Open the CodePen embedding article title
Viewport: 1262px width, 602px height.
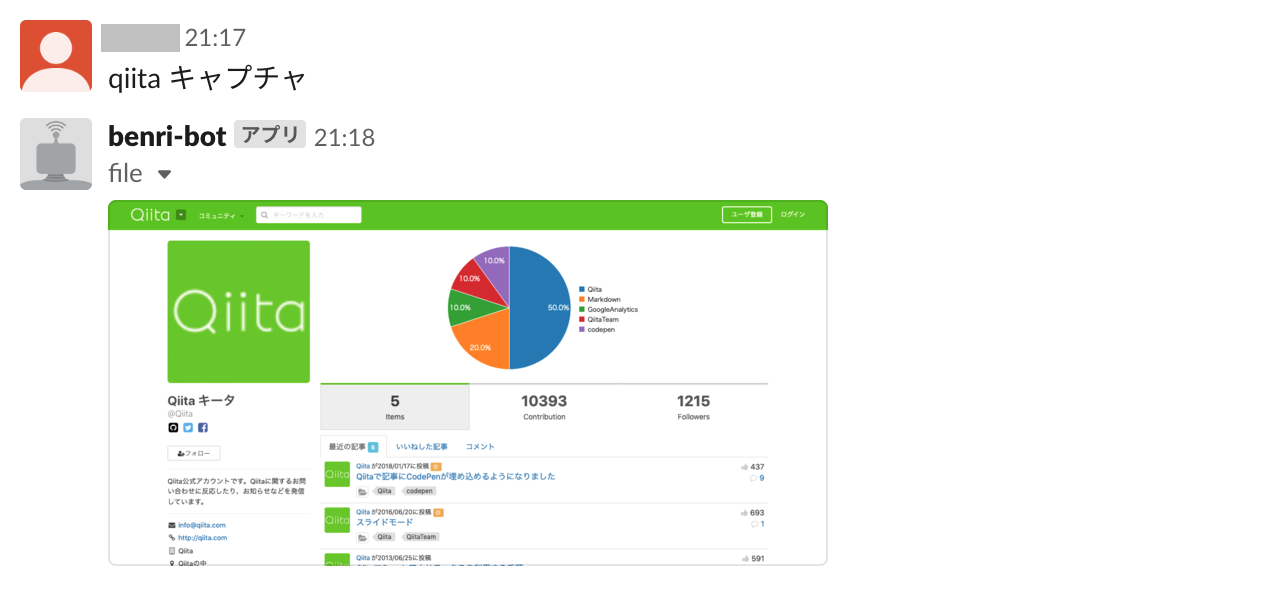(456, 477)
